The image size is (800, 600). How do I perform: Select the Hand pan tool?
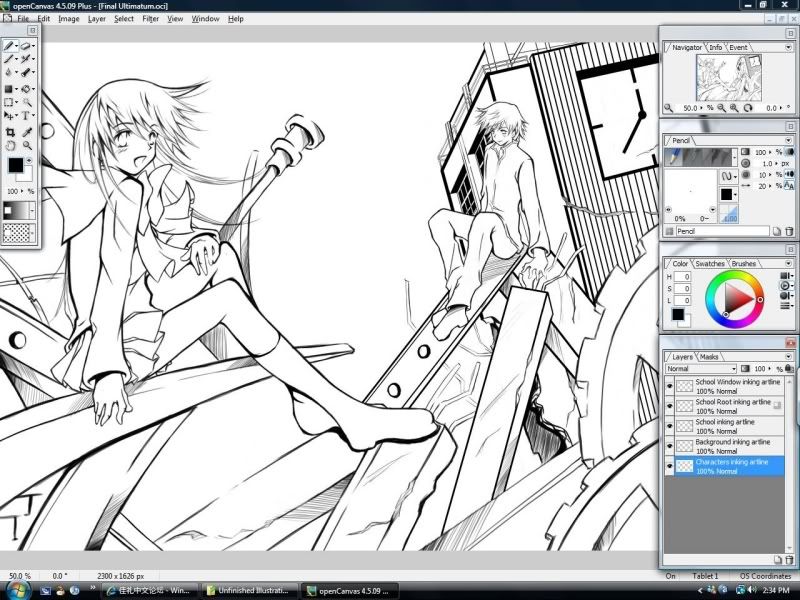(x=10, y=145)
